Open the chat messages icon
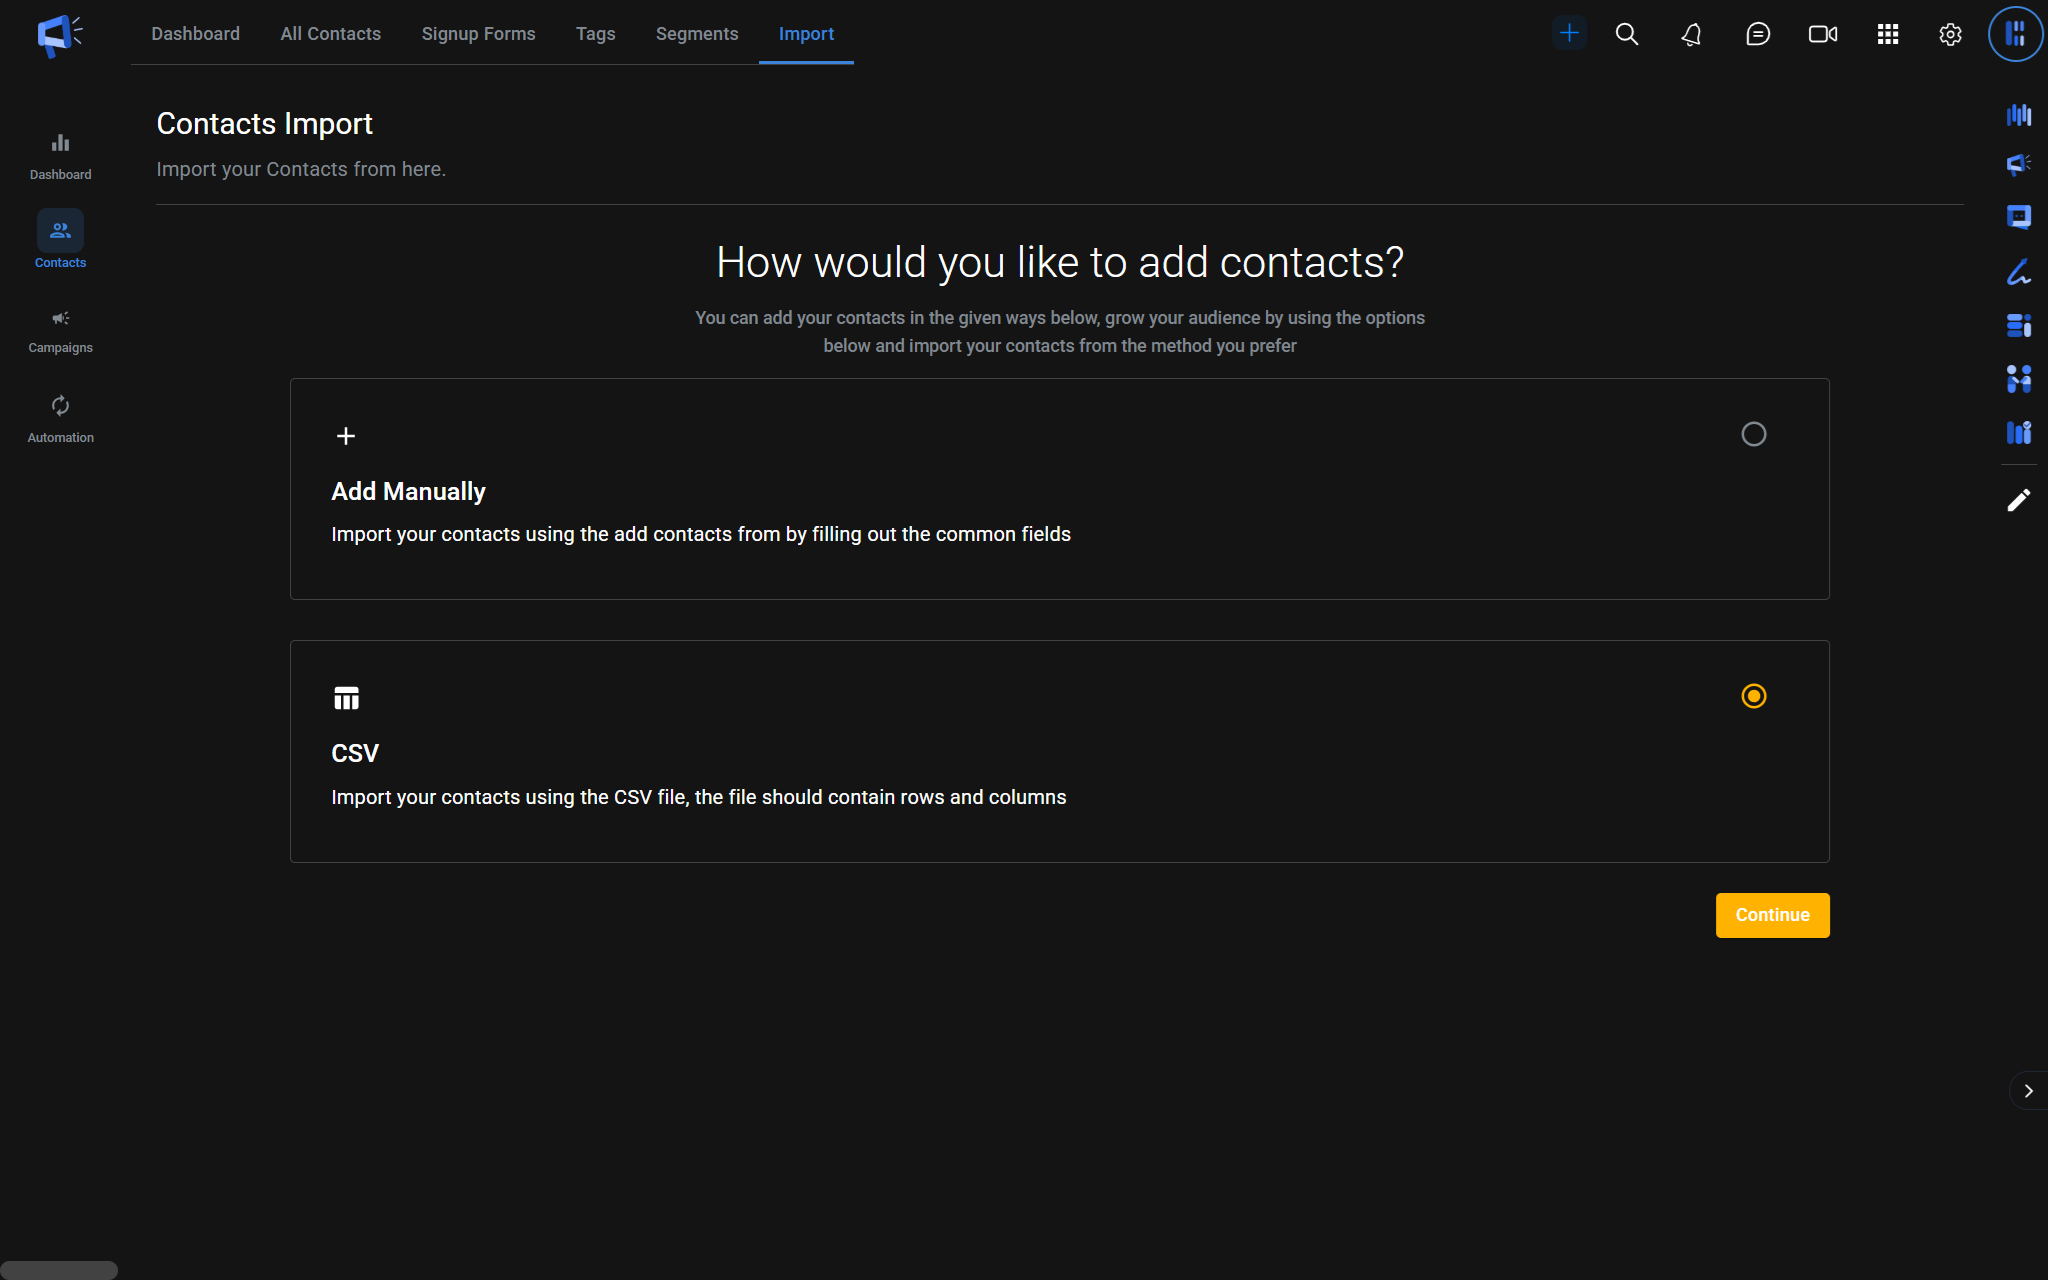 point(1757,34)
